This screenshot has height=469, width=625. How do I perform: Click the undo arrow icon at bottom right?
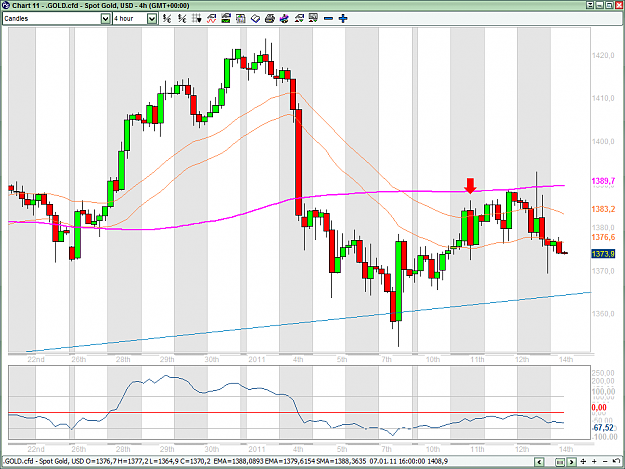pyautogui.click(x=616, y=461)
